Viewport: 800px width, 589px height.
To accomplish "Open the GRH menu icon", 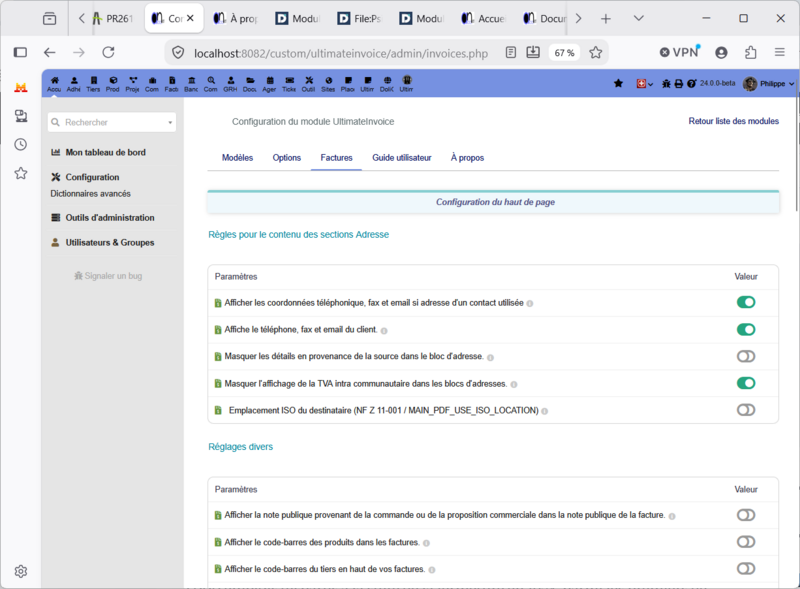I will pos(231,81).
